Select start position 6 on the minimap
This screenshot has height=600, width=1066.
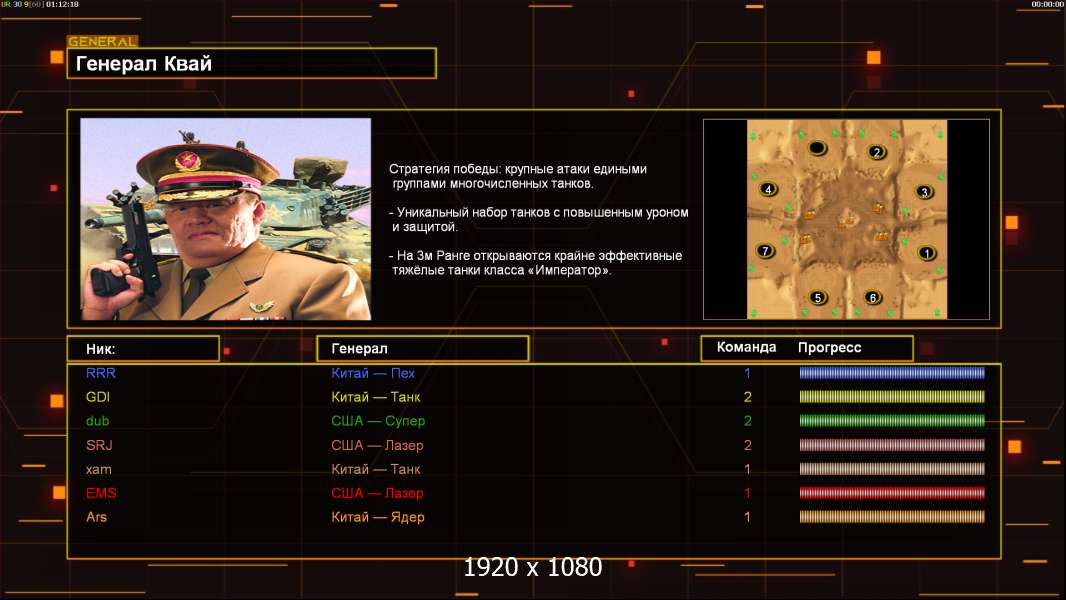click(x=873, y=298)
